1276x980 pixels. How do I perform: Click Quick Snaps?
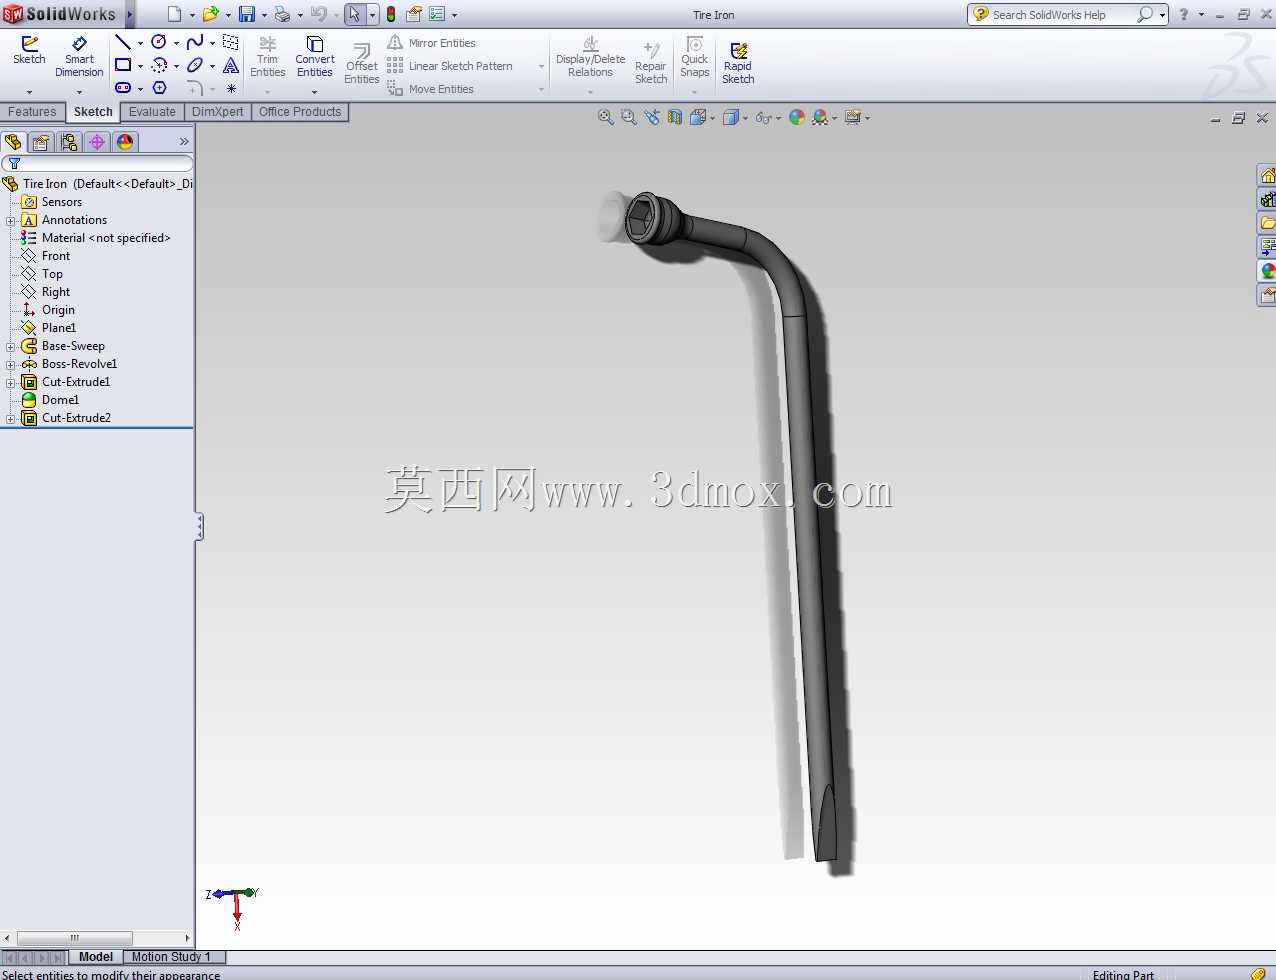click(x=694, y=57)
